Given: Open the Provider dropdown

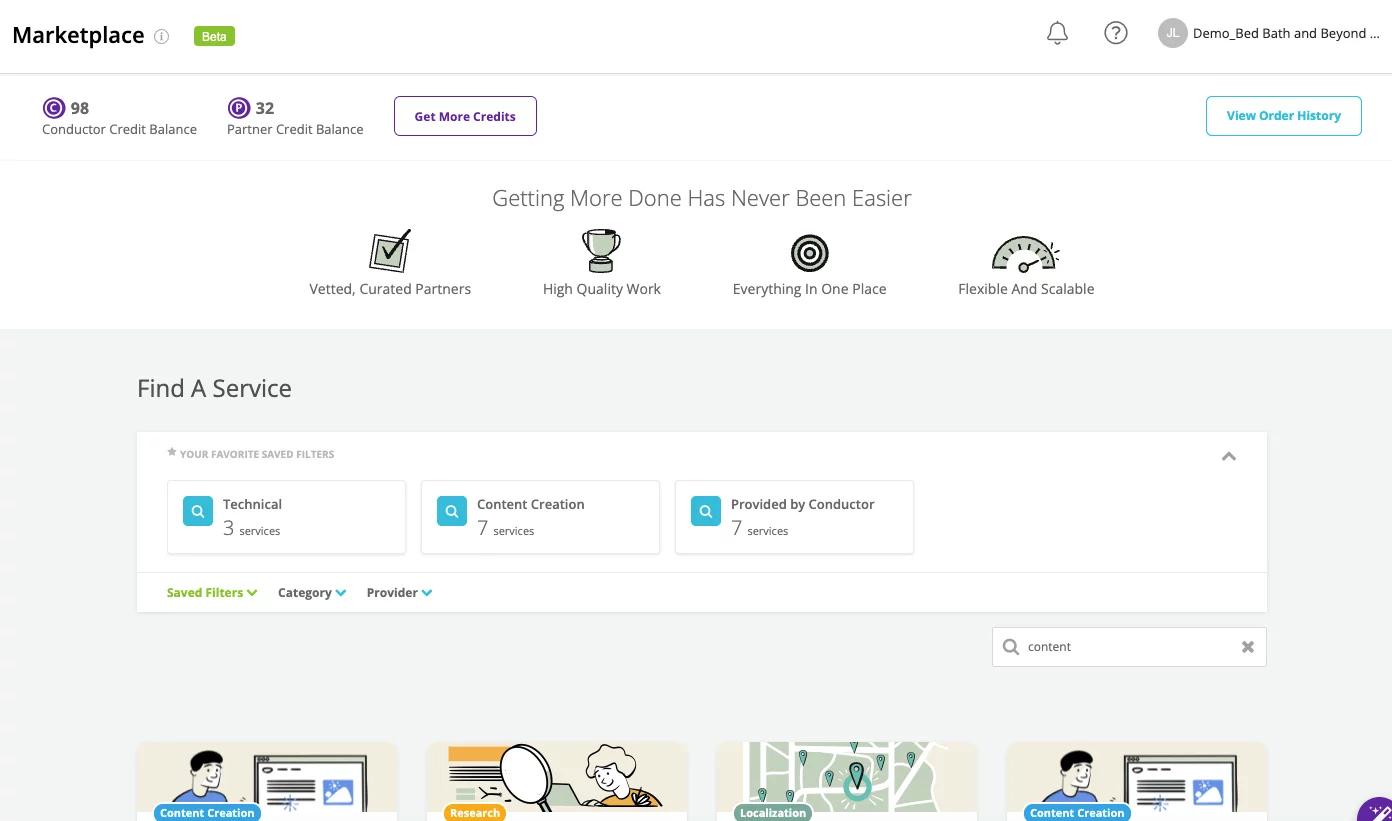Looking at the screenshot, I should click(x=399, y=593).
